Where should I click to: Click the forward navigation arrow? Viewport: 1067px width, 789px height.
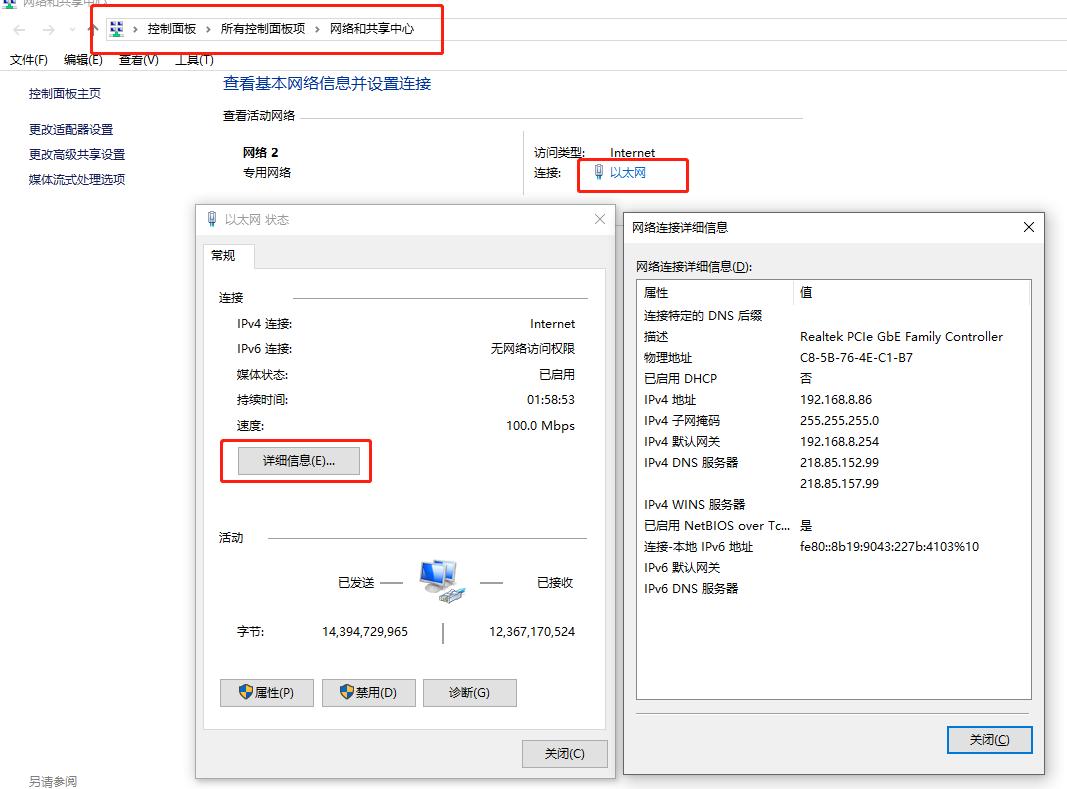click(48, 30)
